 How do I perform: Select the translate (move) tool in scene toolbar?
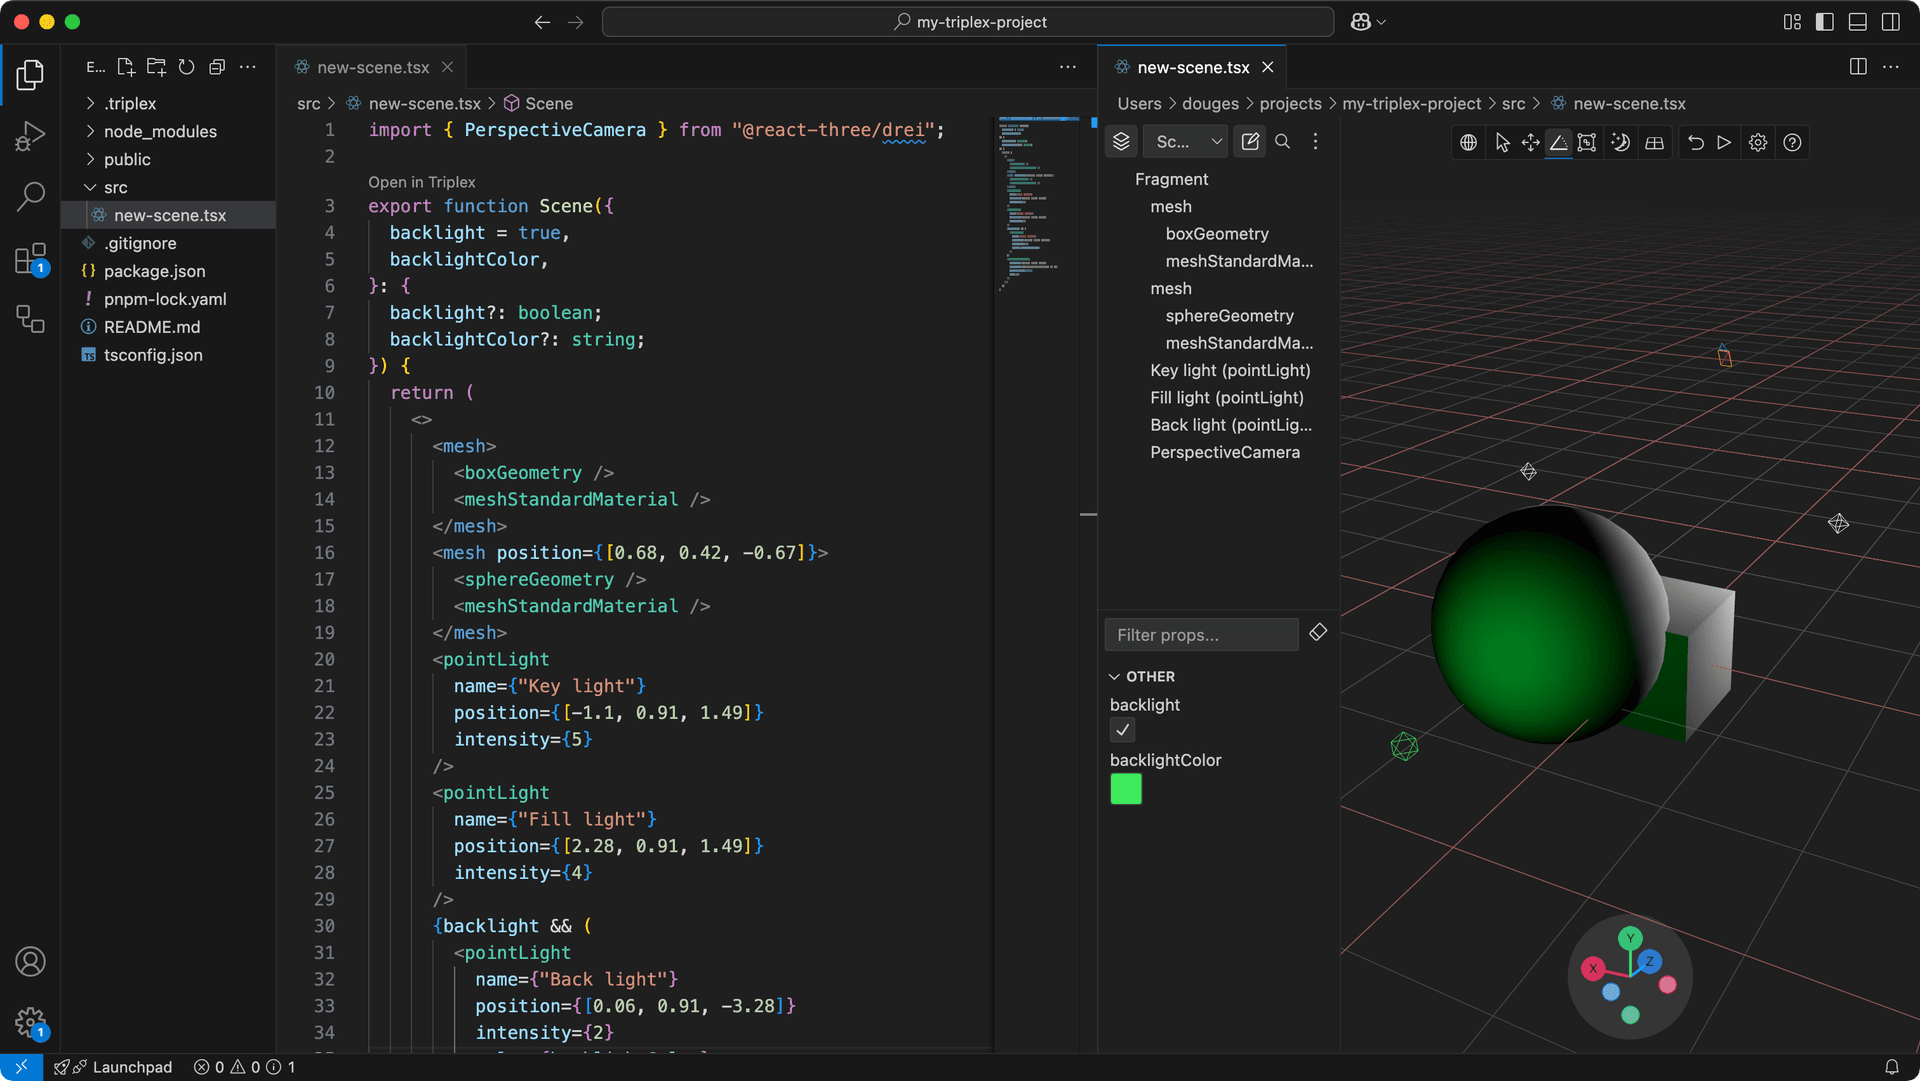click(x=1530, y=142)
